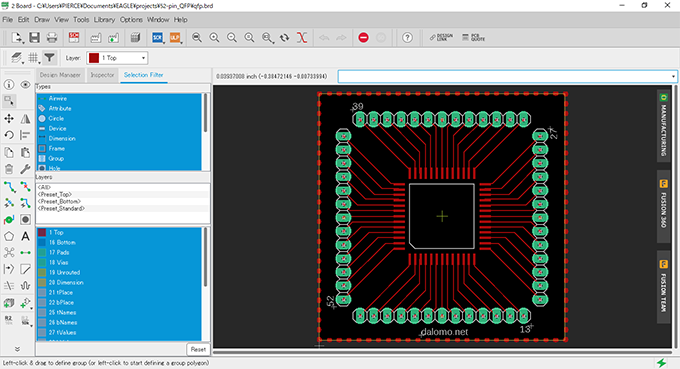
Task: Open the command line history dropdown arrow
Action: point(673,76)
